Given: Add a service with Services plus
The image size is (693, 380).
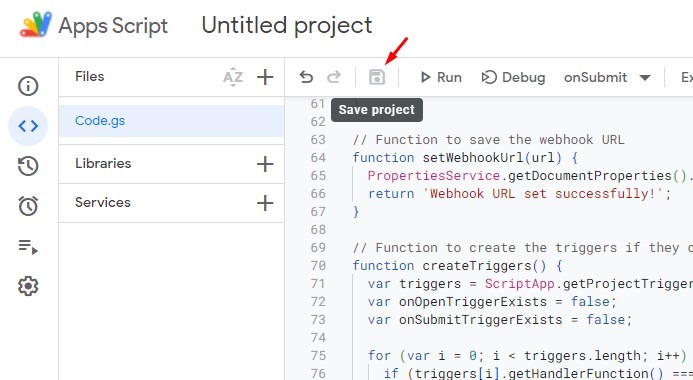Looking at the screenshot, I should [x=265, y=203].
